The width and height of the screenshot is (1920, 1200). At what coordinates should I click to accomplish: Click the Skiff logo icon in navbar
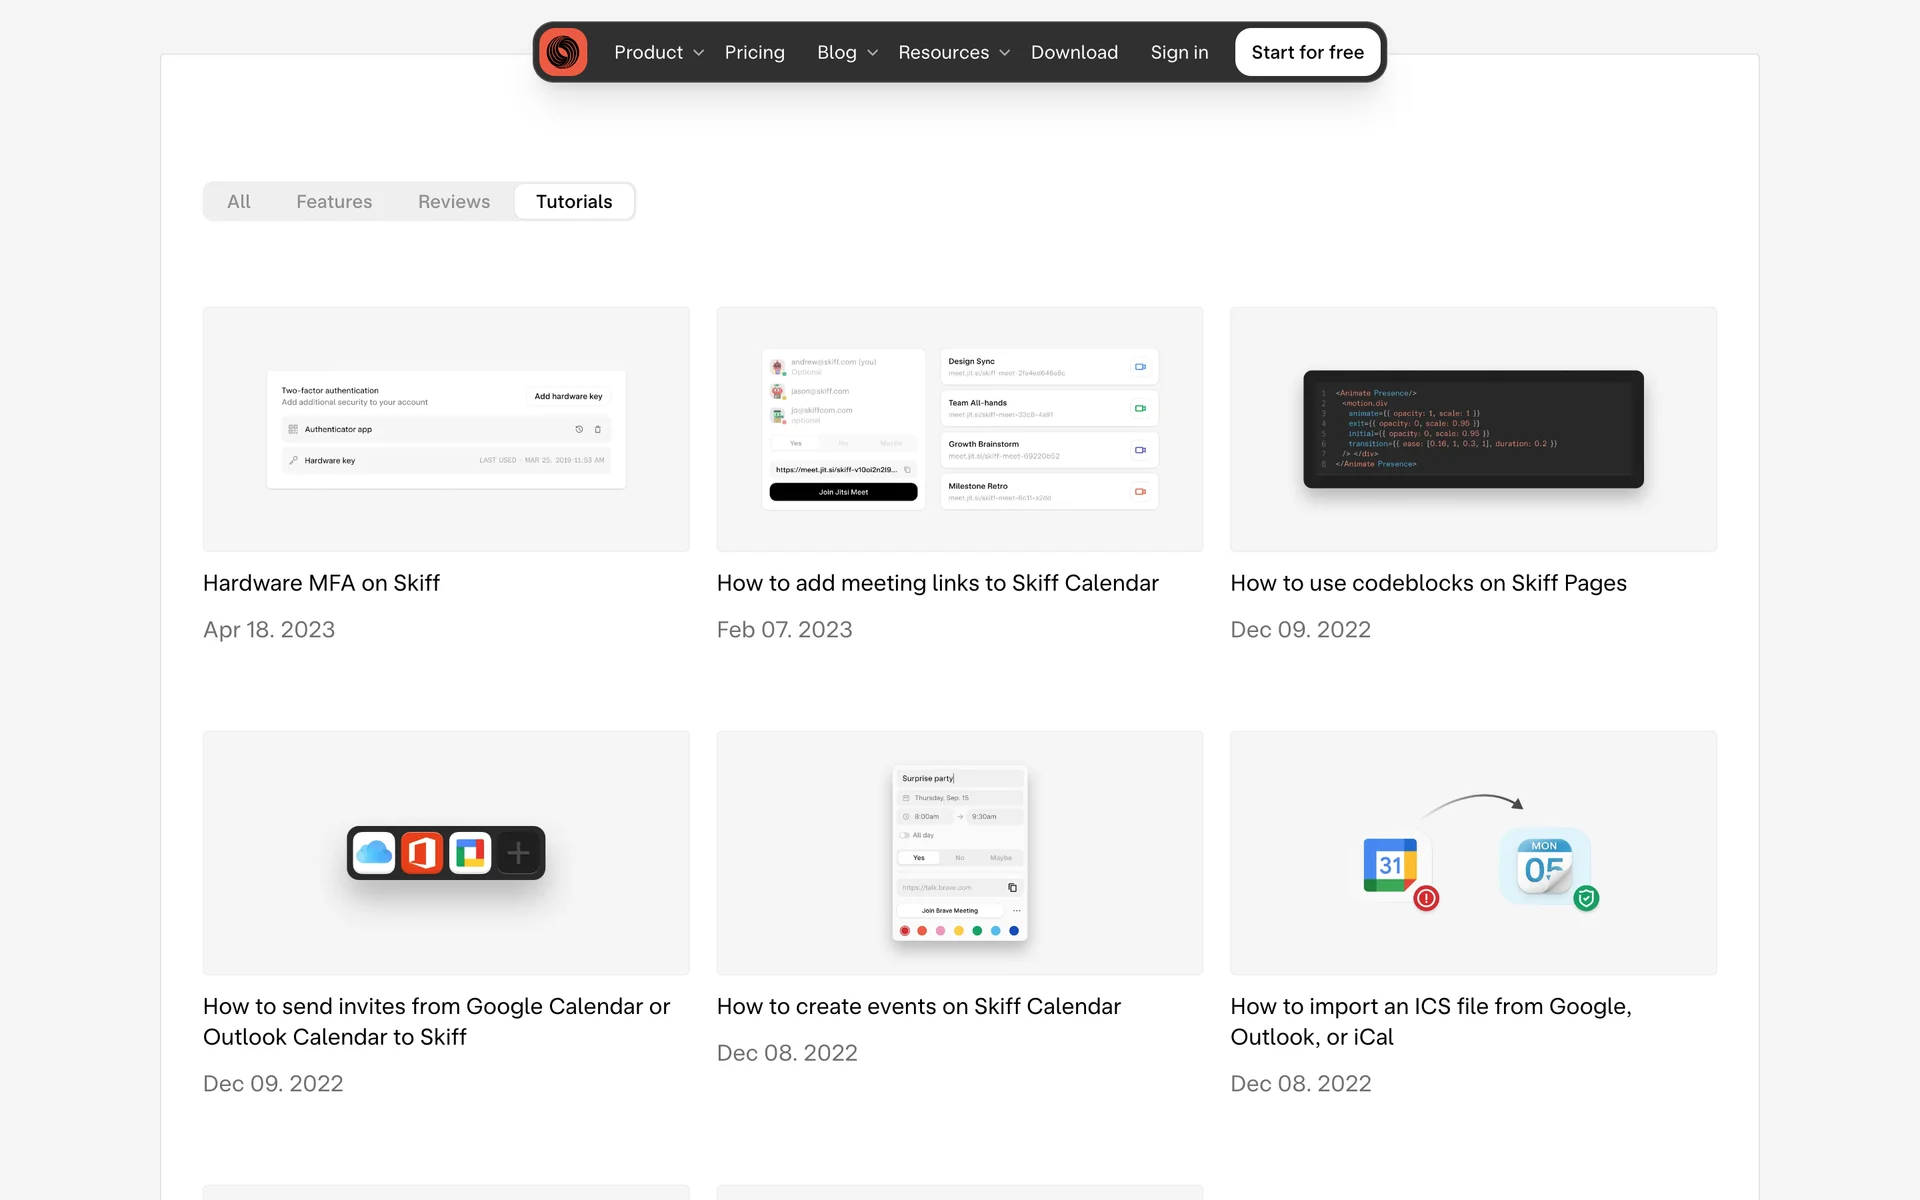point(563,52)
